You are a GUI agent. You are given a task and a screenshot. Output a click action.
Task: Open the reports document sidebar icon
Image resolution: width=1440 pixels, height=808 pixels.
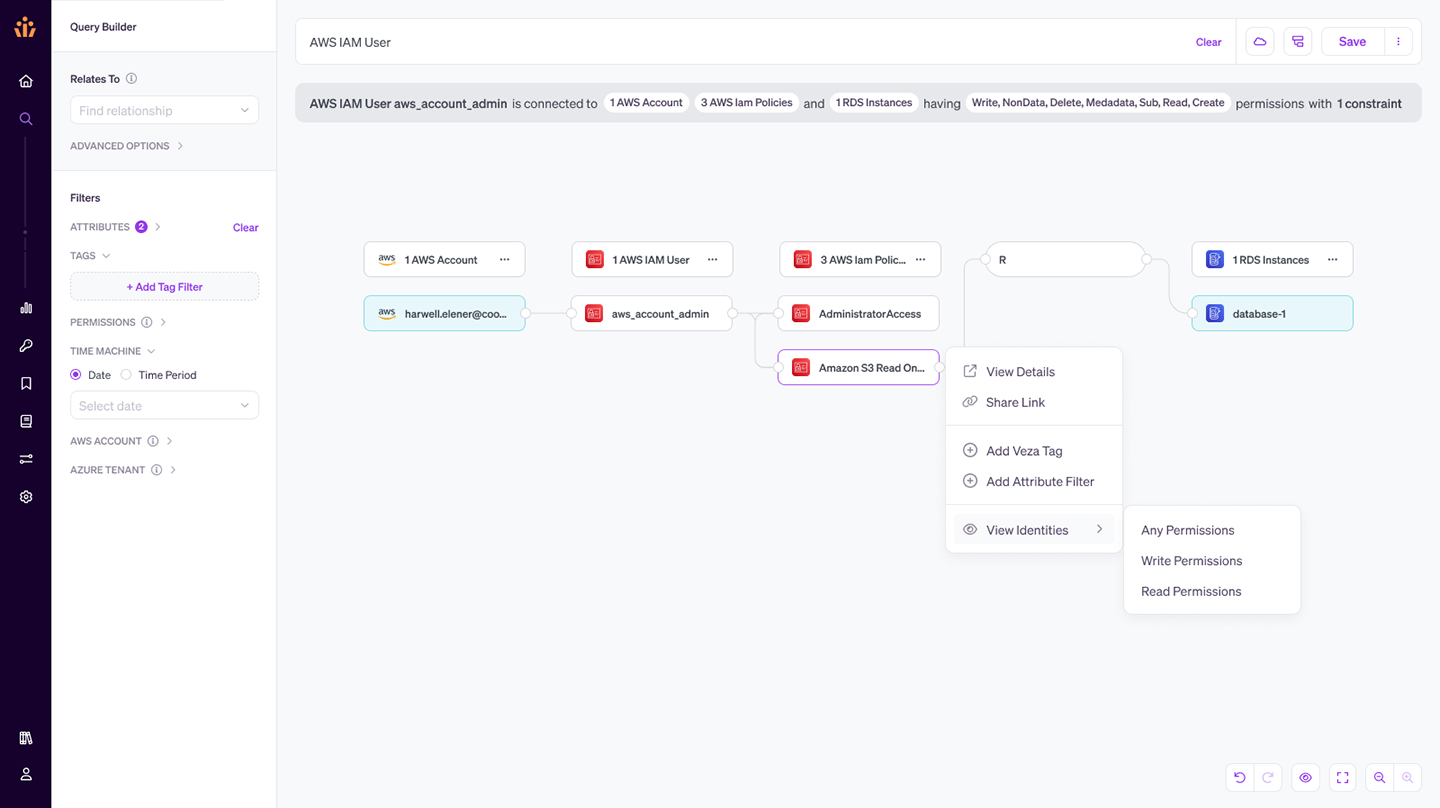(26, 421)
